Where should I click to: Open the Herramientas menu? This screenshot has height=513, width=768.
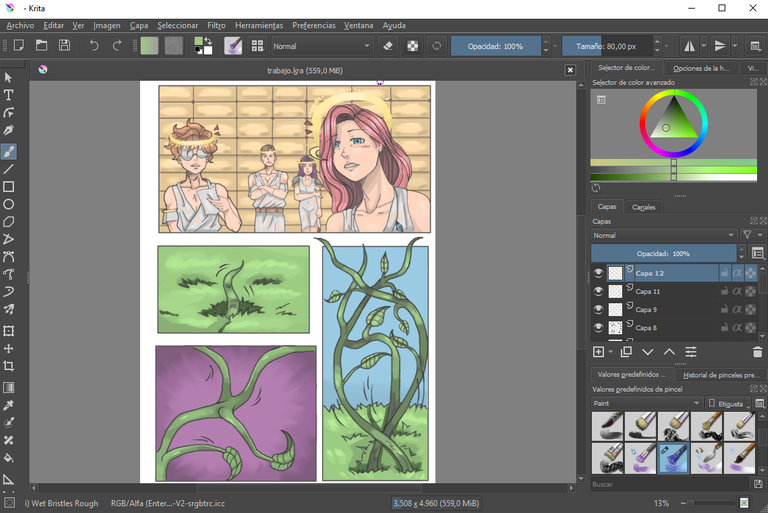[x=259, y=25]
